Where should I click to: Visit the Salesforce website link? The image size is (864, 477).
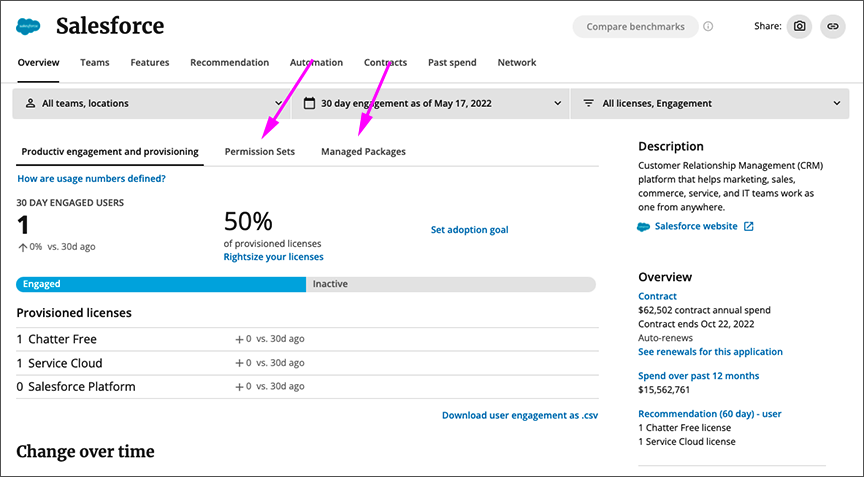tap(696, 226)
